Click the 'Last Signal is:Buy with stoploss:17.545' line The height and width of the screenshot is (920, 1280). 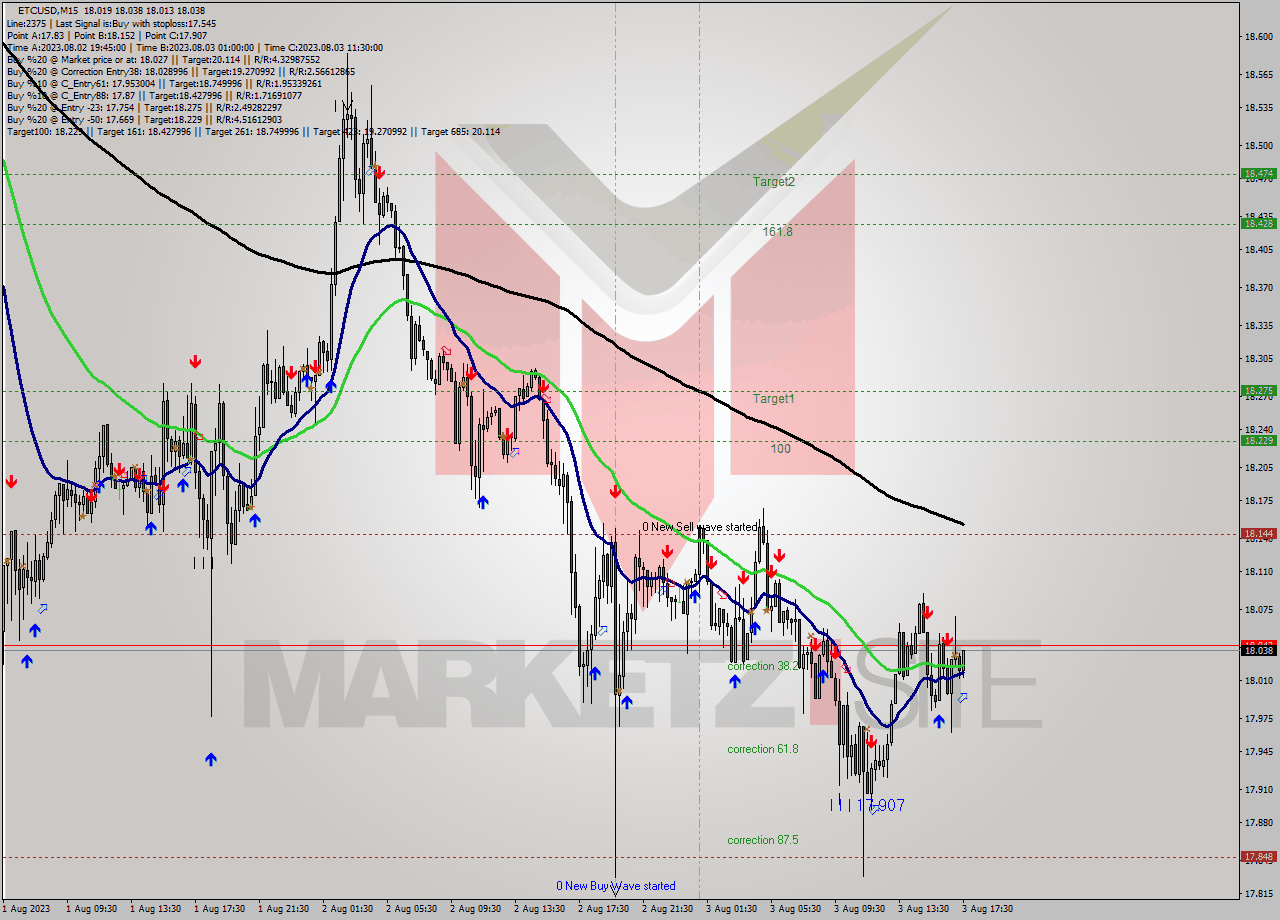136,23
